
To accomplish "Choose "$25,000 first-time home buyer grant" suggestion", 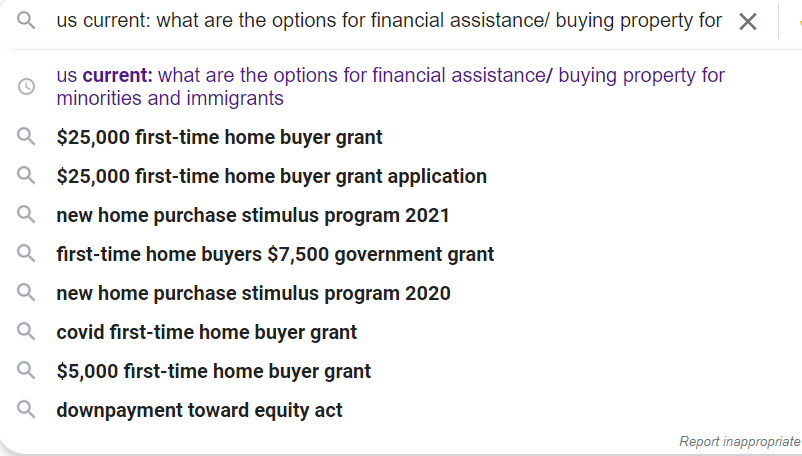I will (219, 138).
